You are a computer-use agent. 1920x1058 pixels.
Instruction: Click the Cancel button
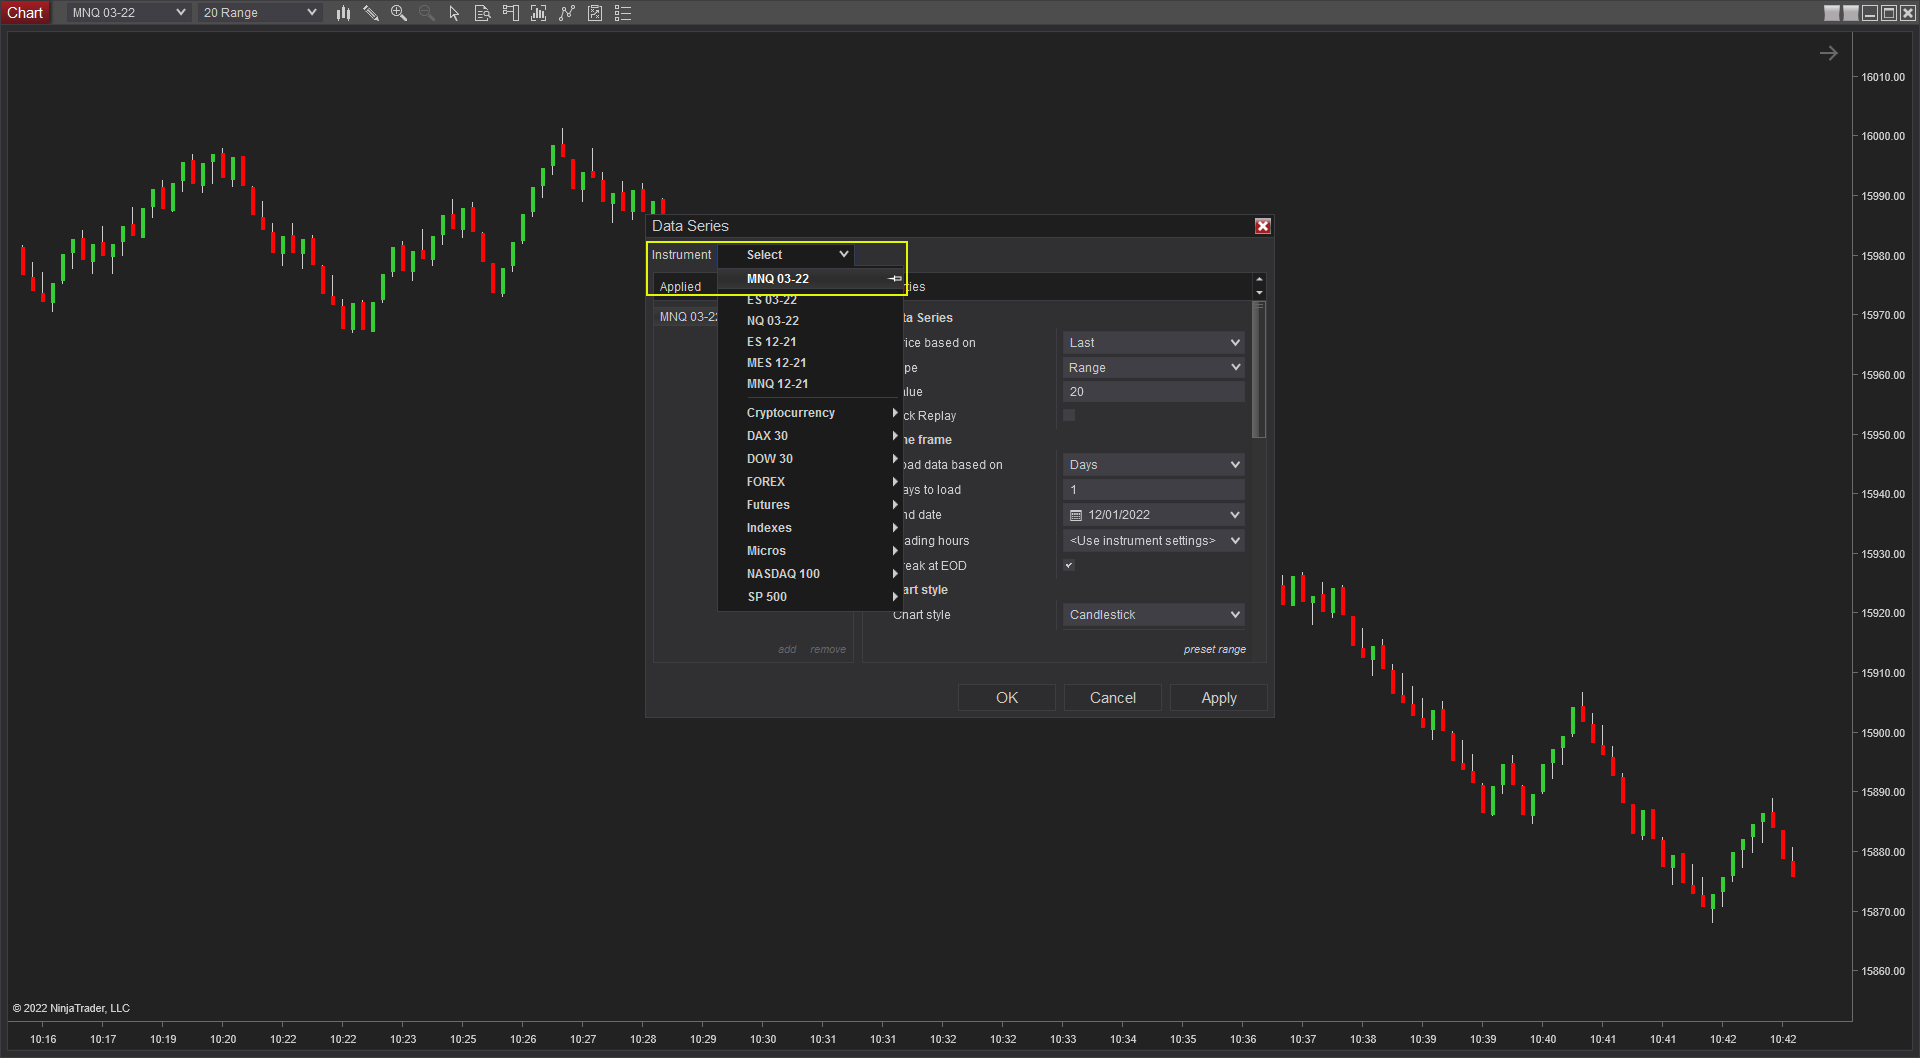(1113, 698)
